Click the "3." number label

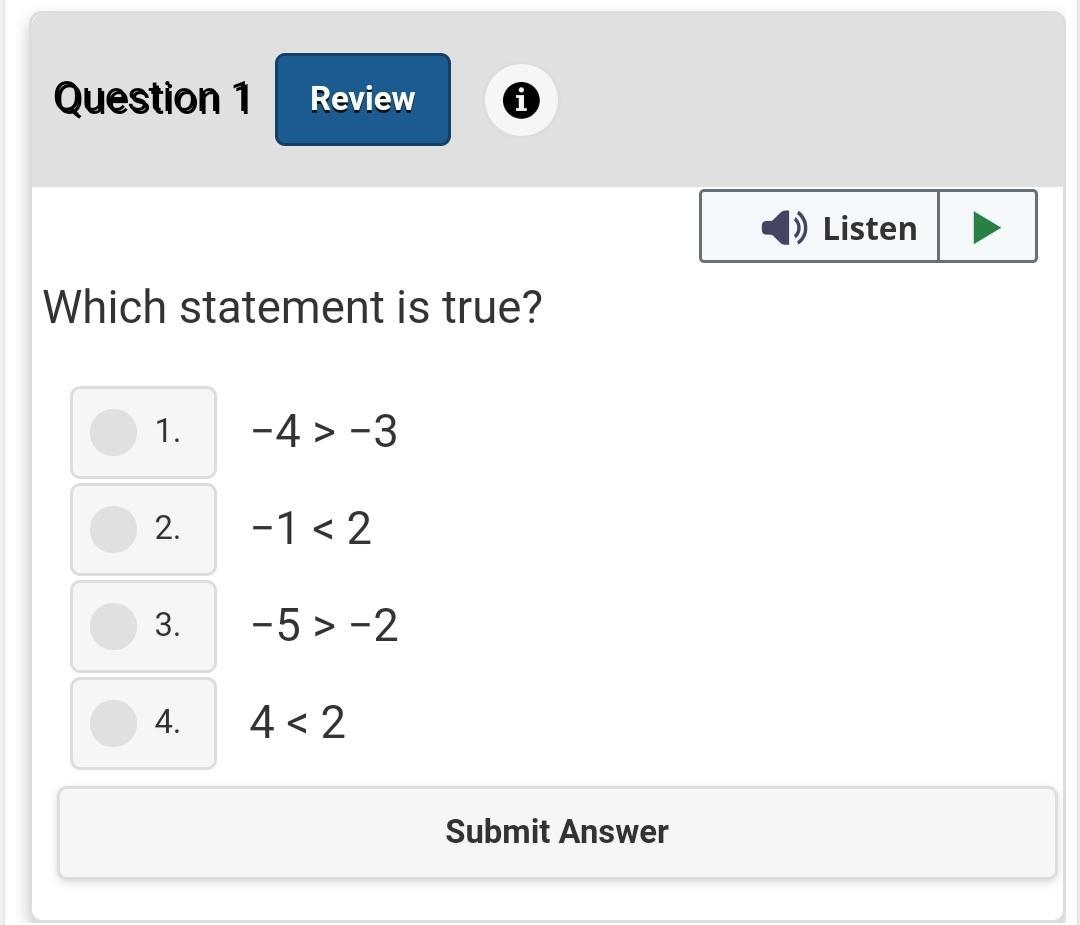click(x=168, y=626)
